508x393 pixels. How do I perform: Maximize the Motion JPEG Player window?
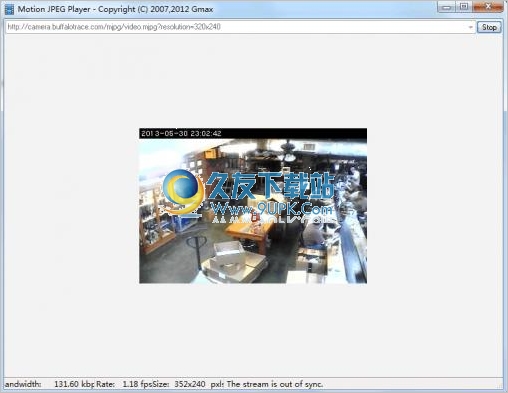click(x=464, y=7)
